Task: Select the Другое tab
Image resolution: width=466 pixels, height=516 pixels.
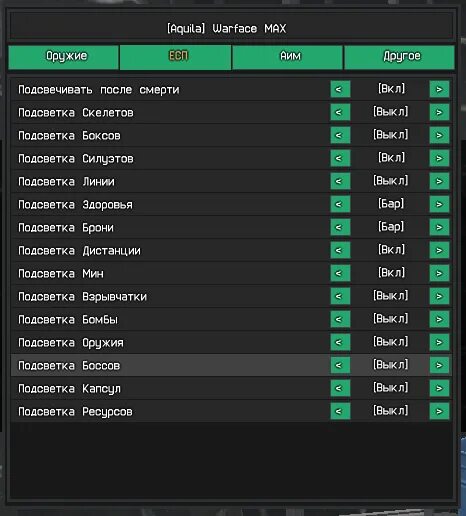Action: click(x=399, y=57)
